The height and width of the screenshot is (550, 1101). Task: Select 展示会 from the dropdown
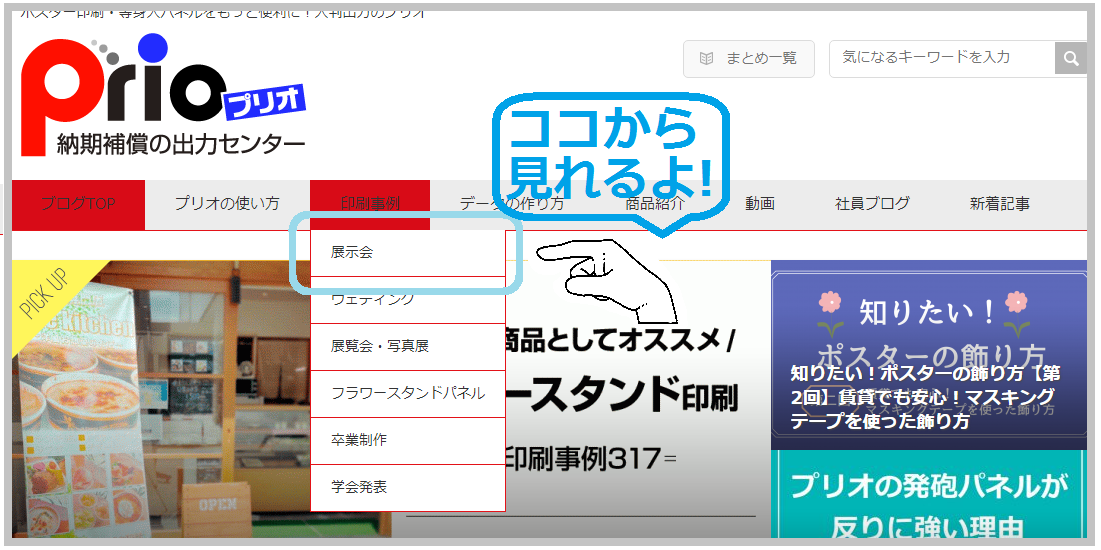click(408, 254)
